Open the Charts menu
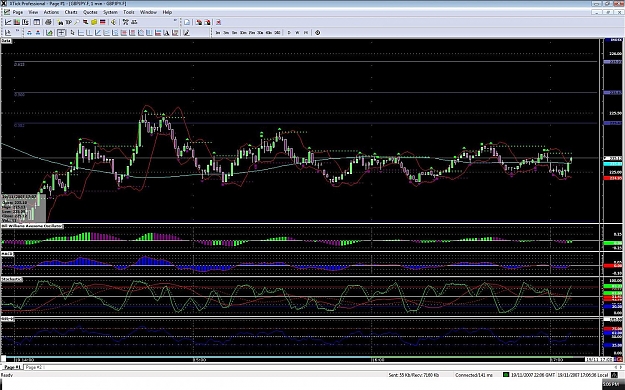625x390 pixels. [71, 12]
